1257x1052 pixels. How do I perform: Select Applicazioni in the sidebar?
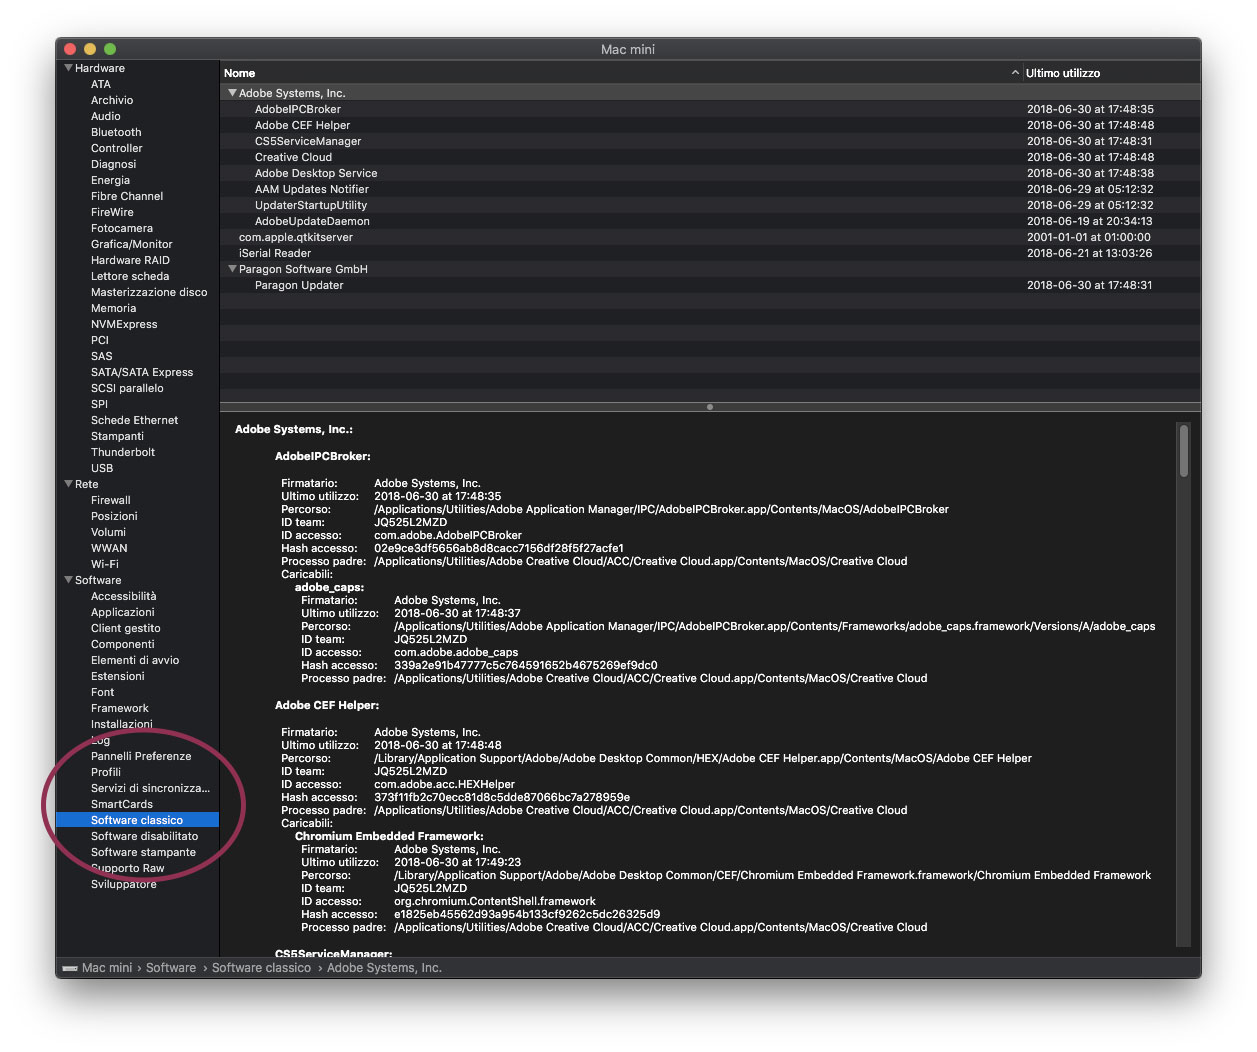[123, 612]
